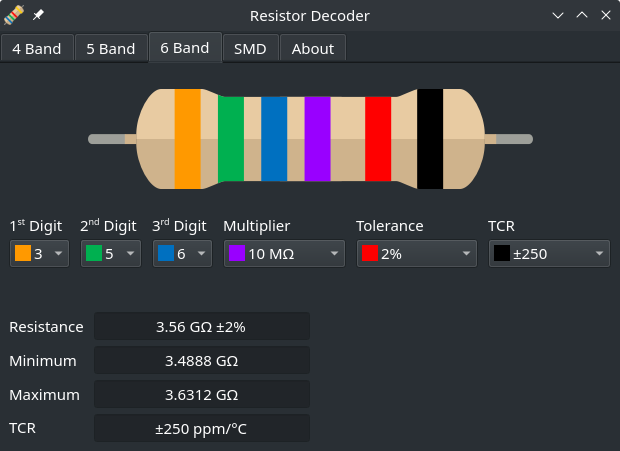Screen dimensions: 620x451
Task: Click the resistor app icon in title bar
Action: (x=14, y=15)
